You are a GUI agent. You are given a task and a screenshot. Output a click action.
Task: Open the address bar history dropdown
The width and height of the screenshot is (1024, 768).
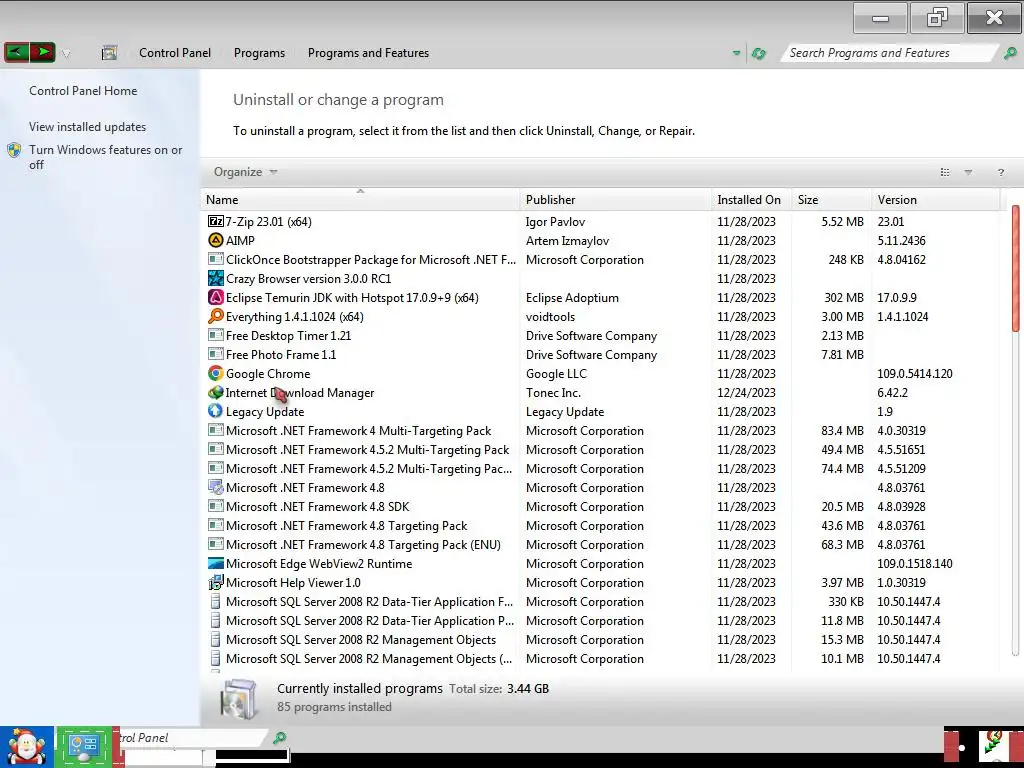point(736,53)
